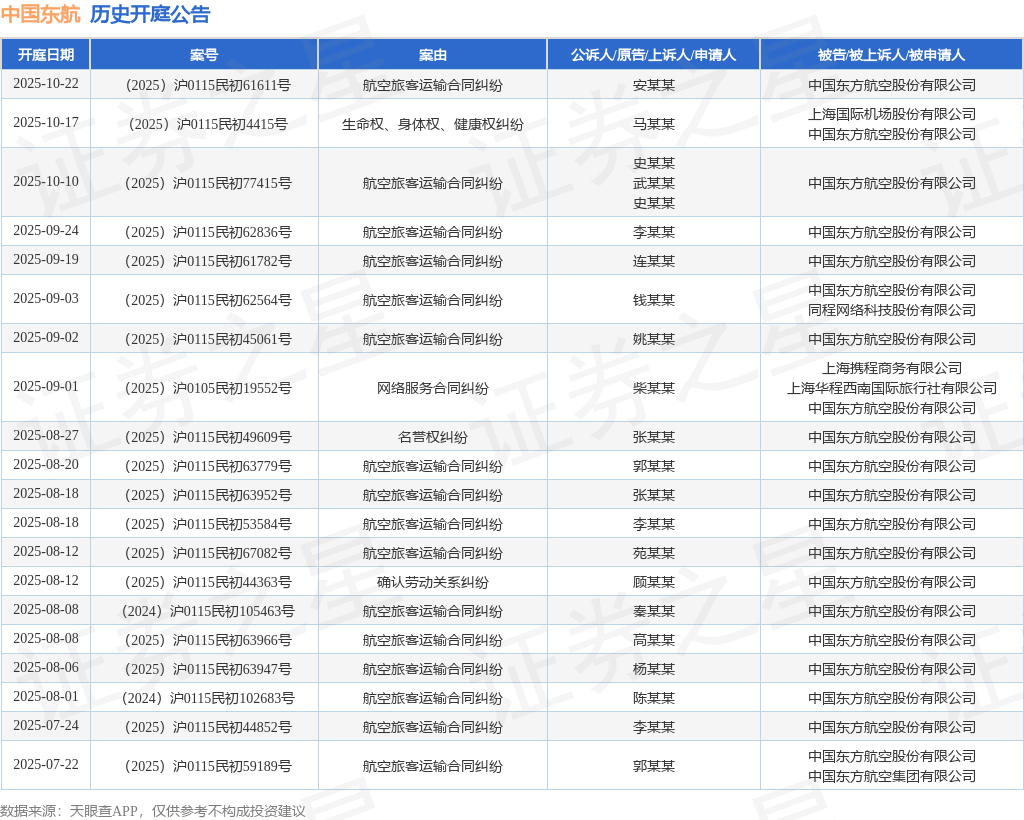Image resolution: width=1024 pixels, height=820 pixels.
Task: Select plaintiff 马某某
Action: pyautogui.click(x=653, y=124)
